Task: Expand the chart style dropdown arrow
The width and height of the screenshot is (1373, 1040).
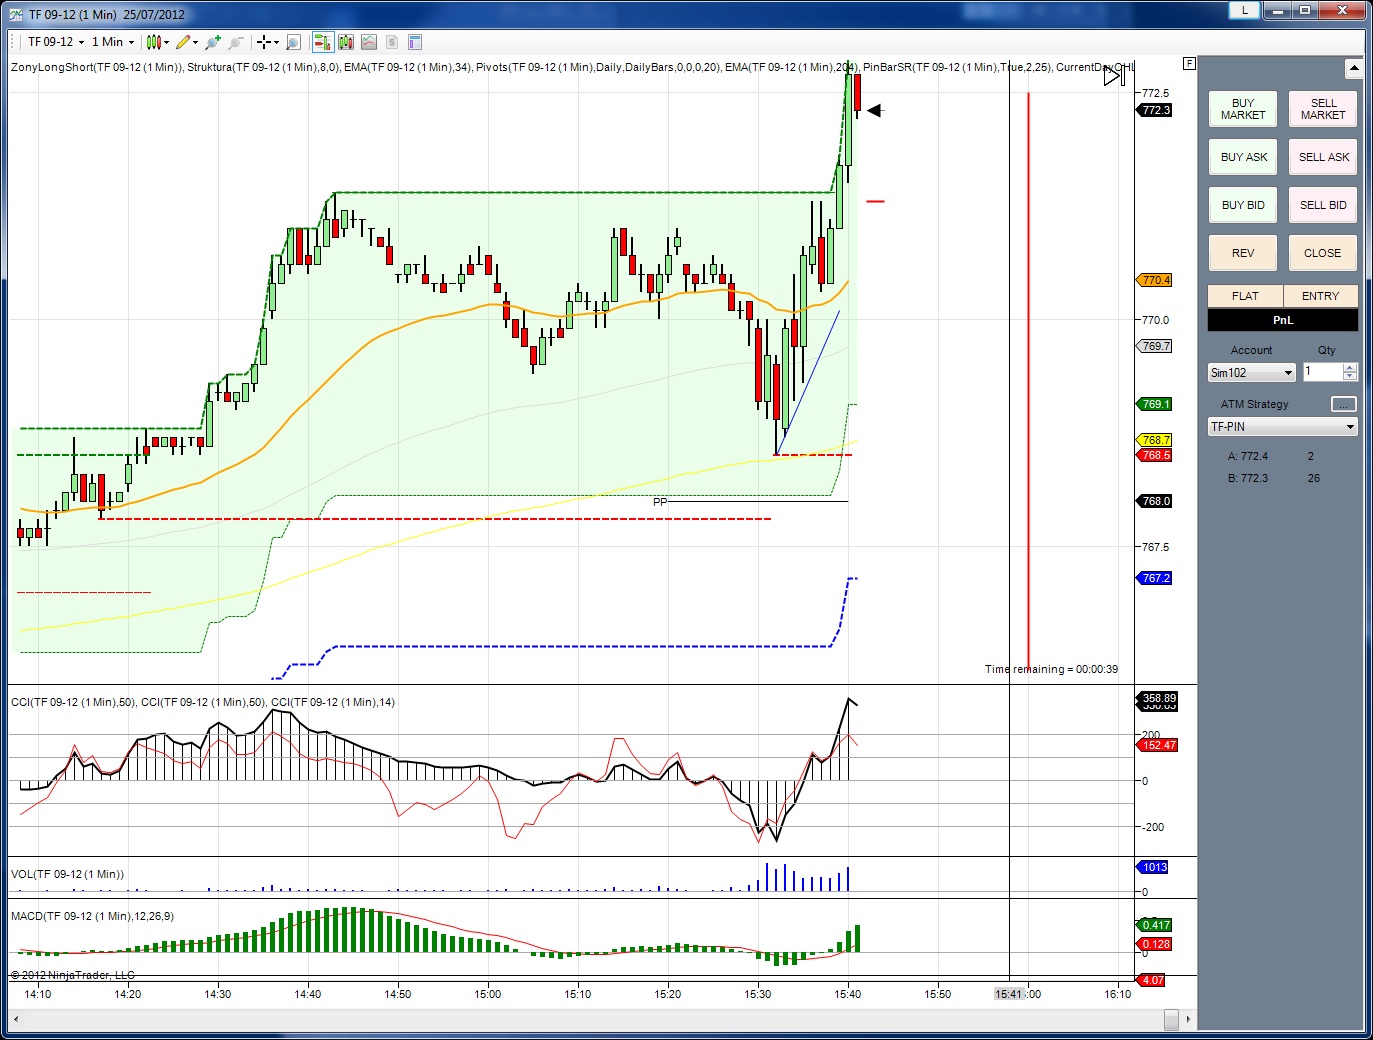Action: pyautogui.click(x=166, y=42)
